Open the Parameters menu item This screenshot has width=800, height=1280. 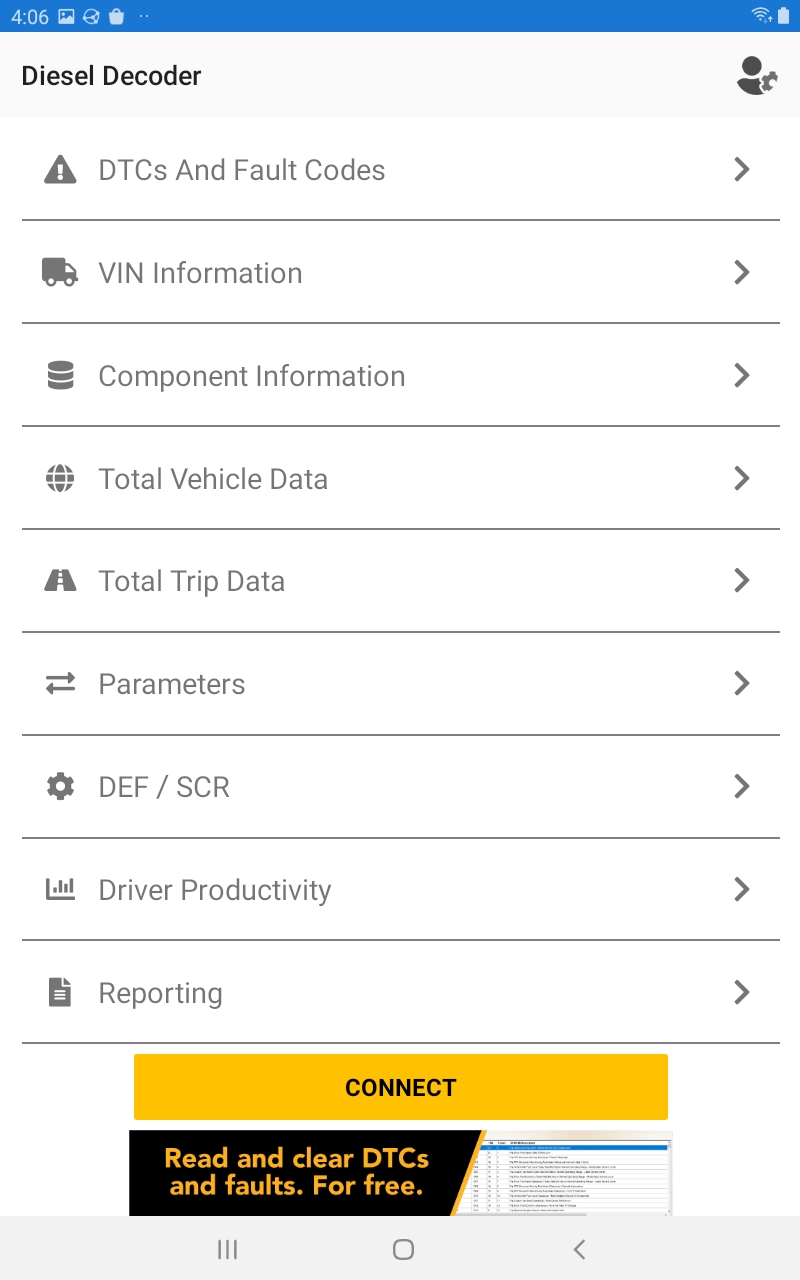click(400, 684)
